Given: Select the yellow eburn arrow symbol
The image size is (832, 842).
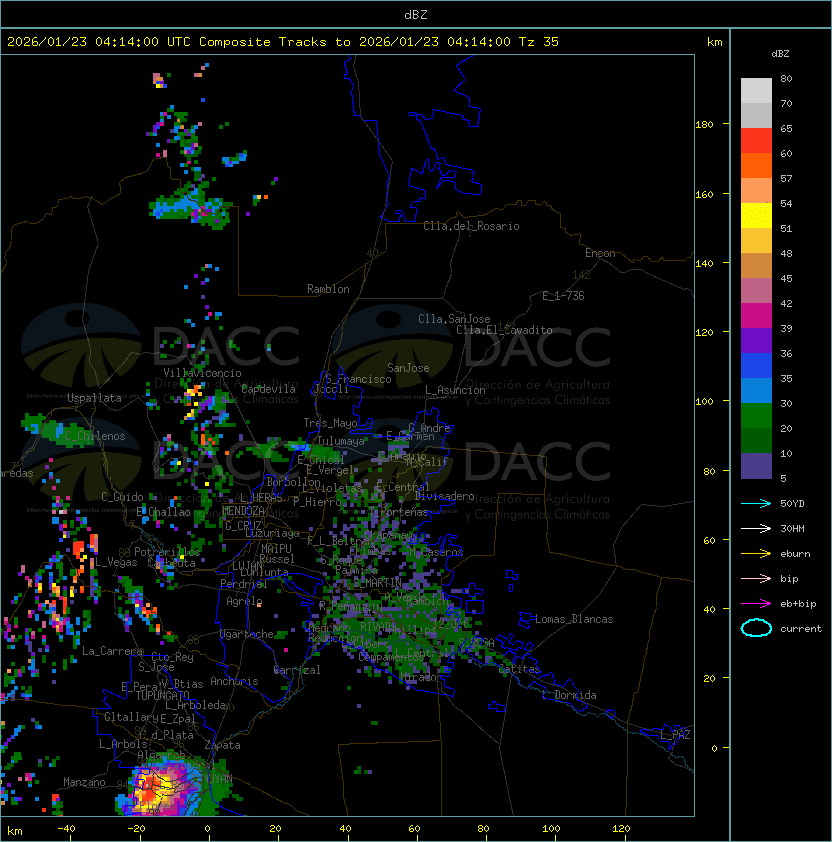Looking at the screenshot, I should coord(756,553).
